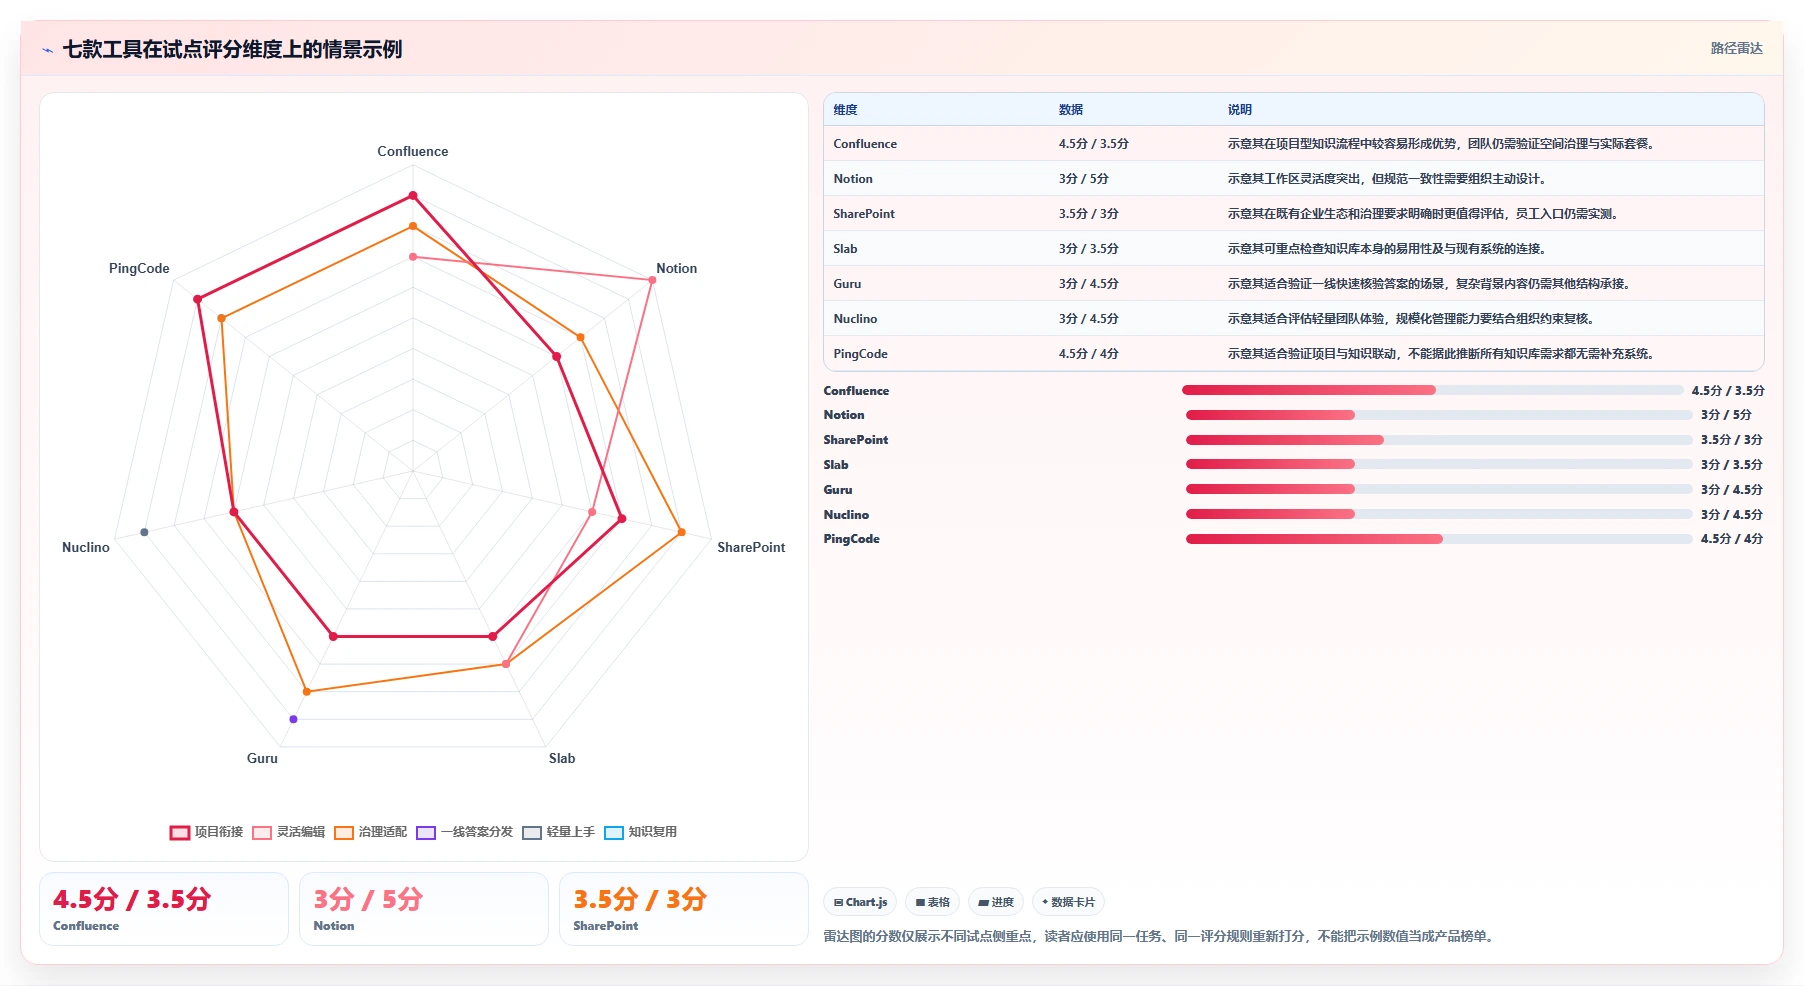The image size is (1804, 986).
Task: Click the Nuclino progress bar
Action: pos(1439,514)
